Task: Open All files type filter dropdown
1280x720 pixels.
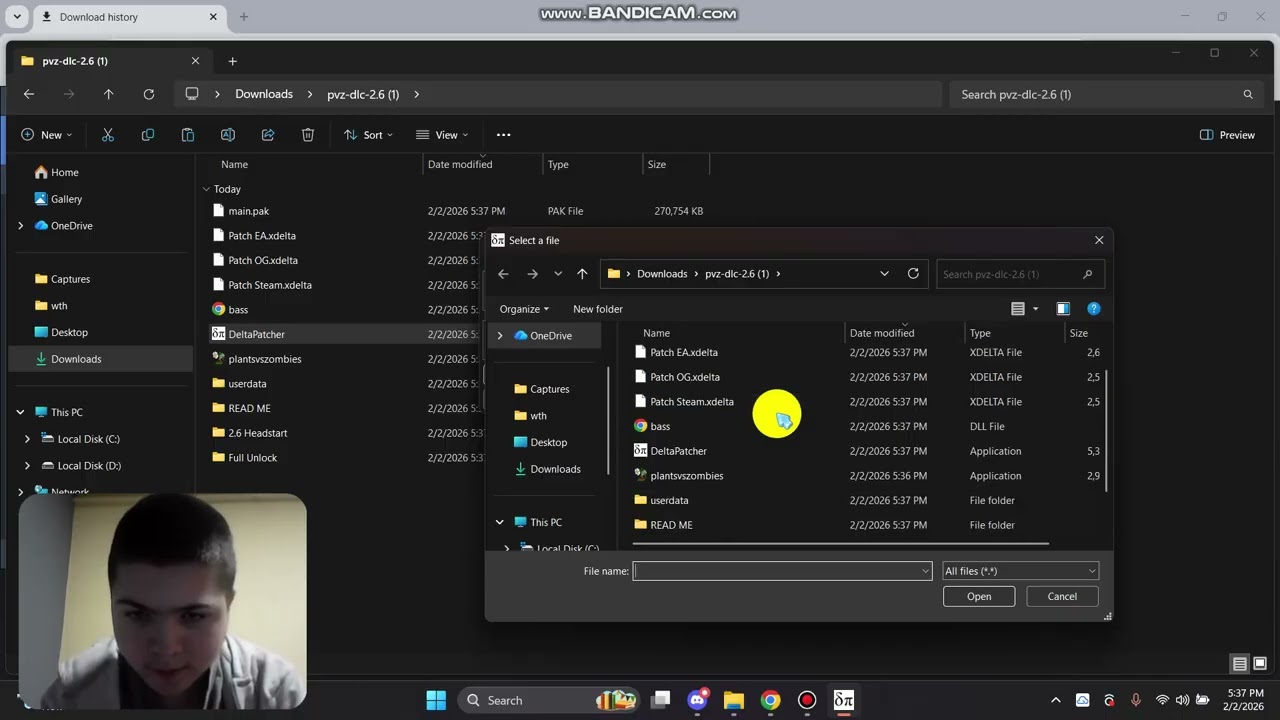Action: click(1020, 571)
